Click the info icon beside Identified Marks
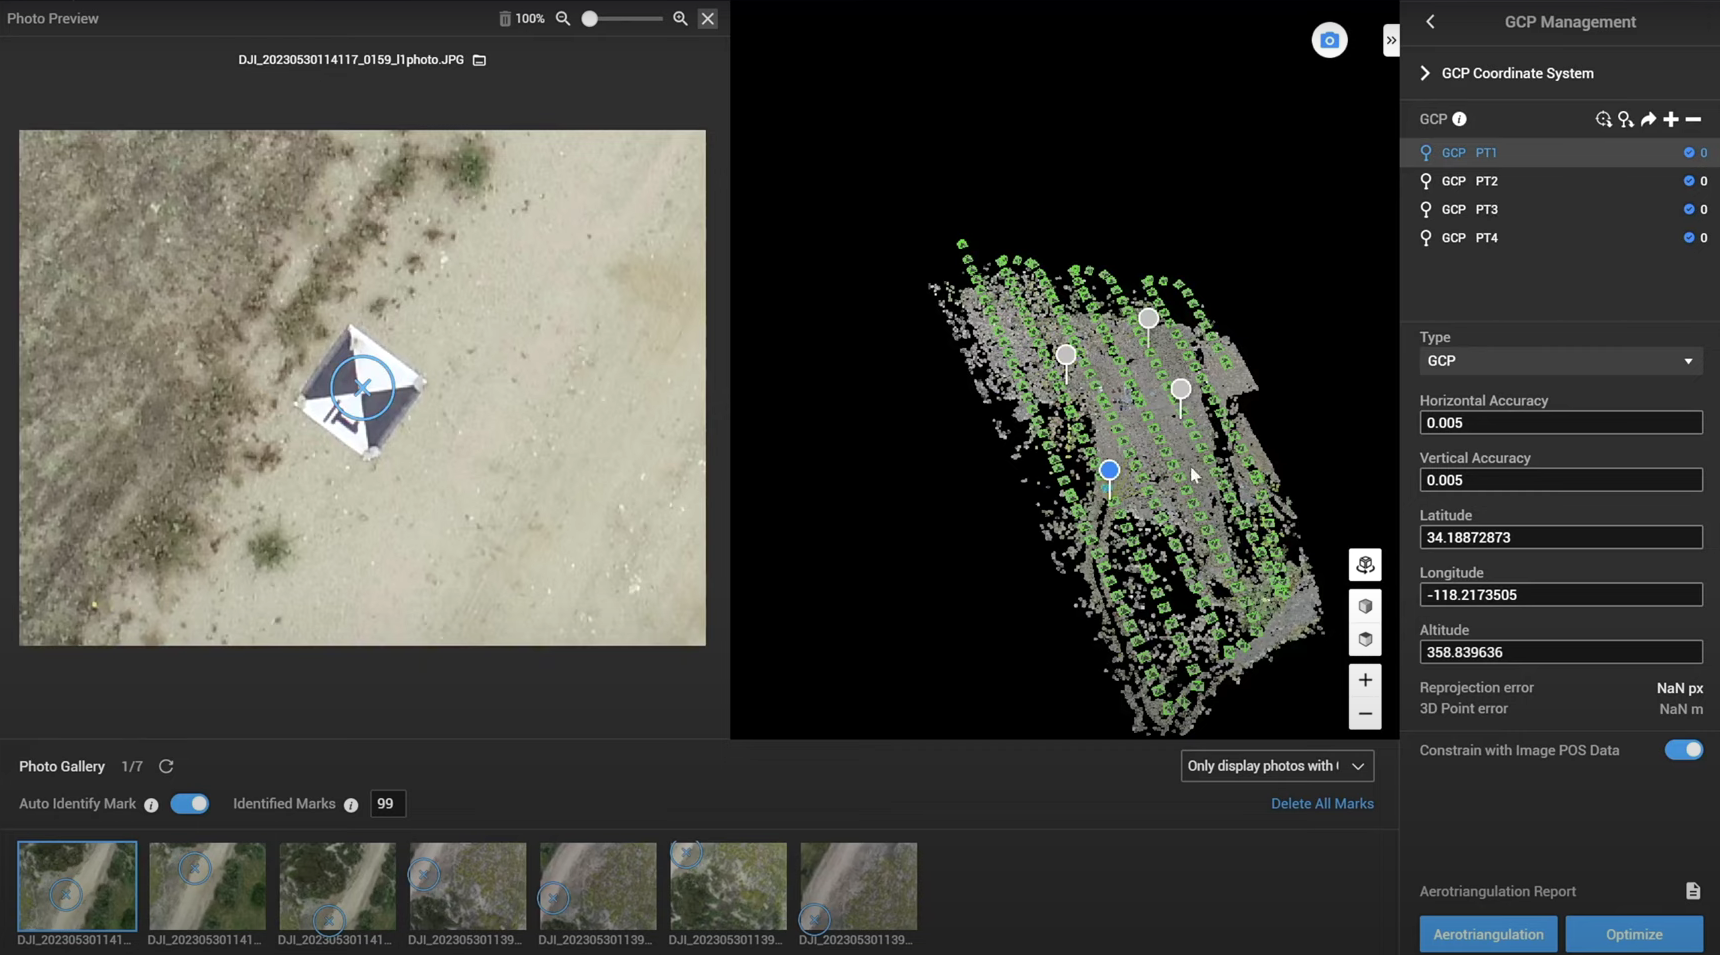Viewport: 1720px width, 955px height. coord(351,805)
